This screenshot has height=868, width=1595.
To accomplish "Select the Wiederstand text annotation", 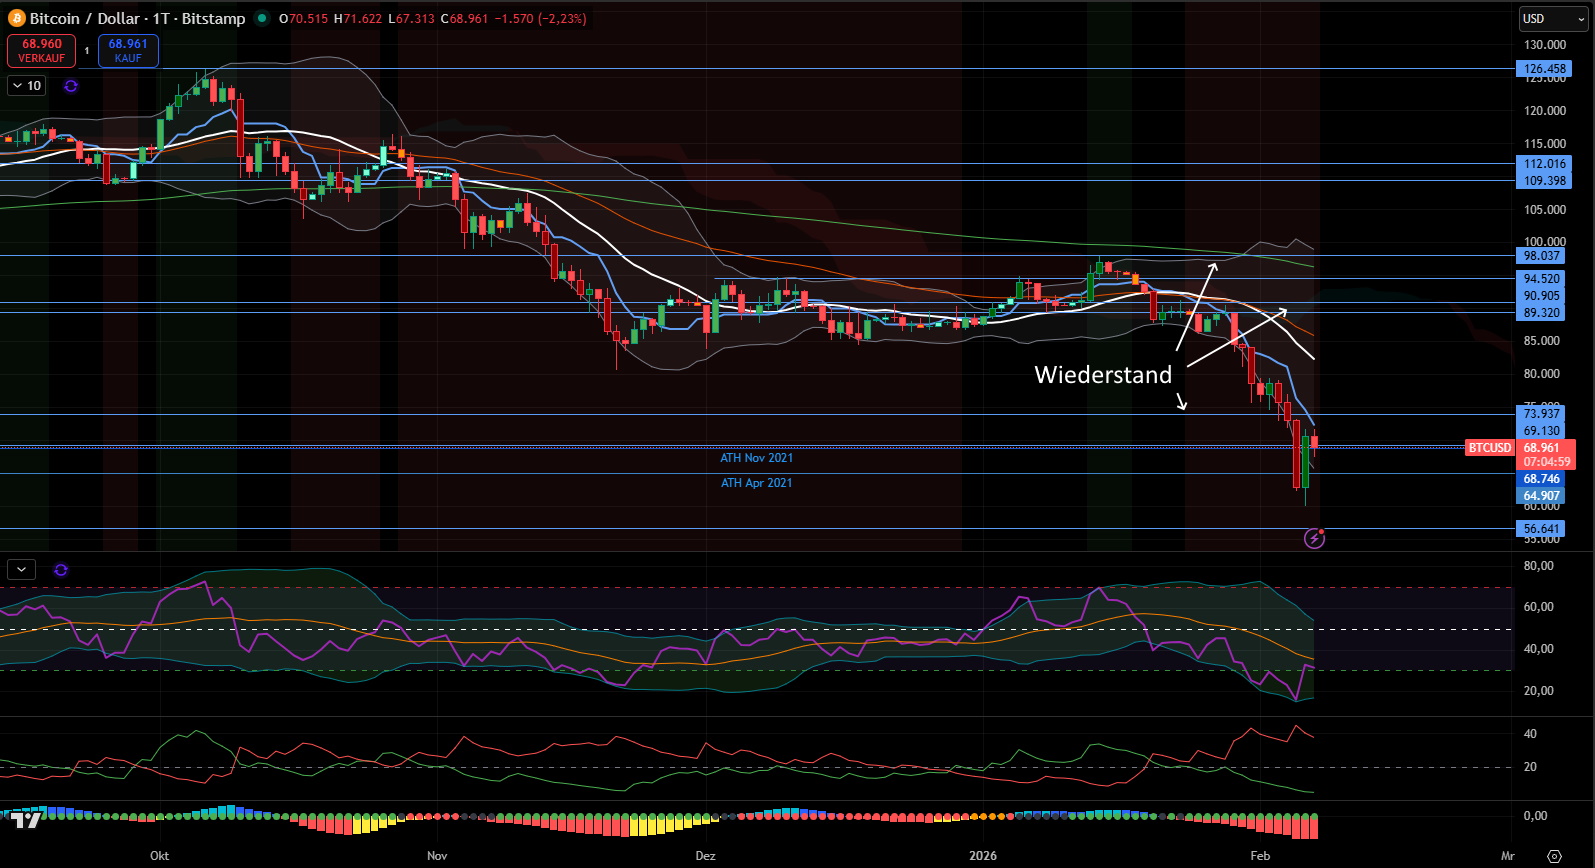I will coord(1103,375).
